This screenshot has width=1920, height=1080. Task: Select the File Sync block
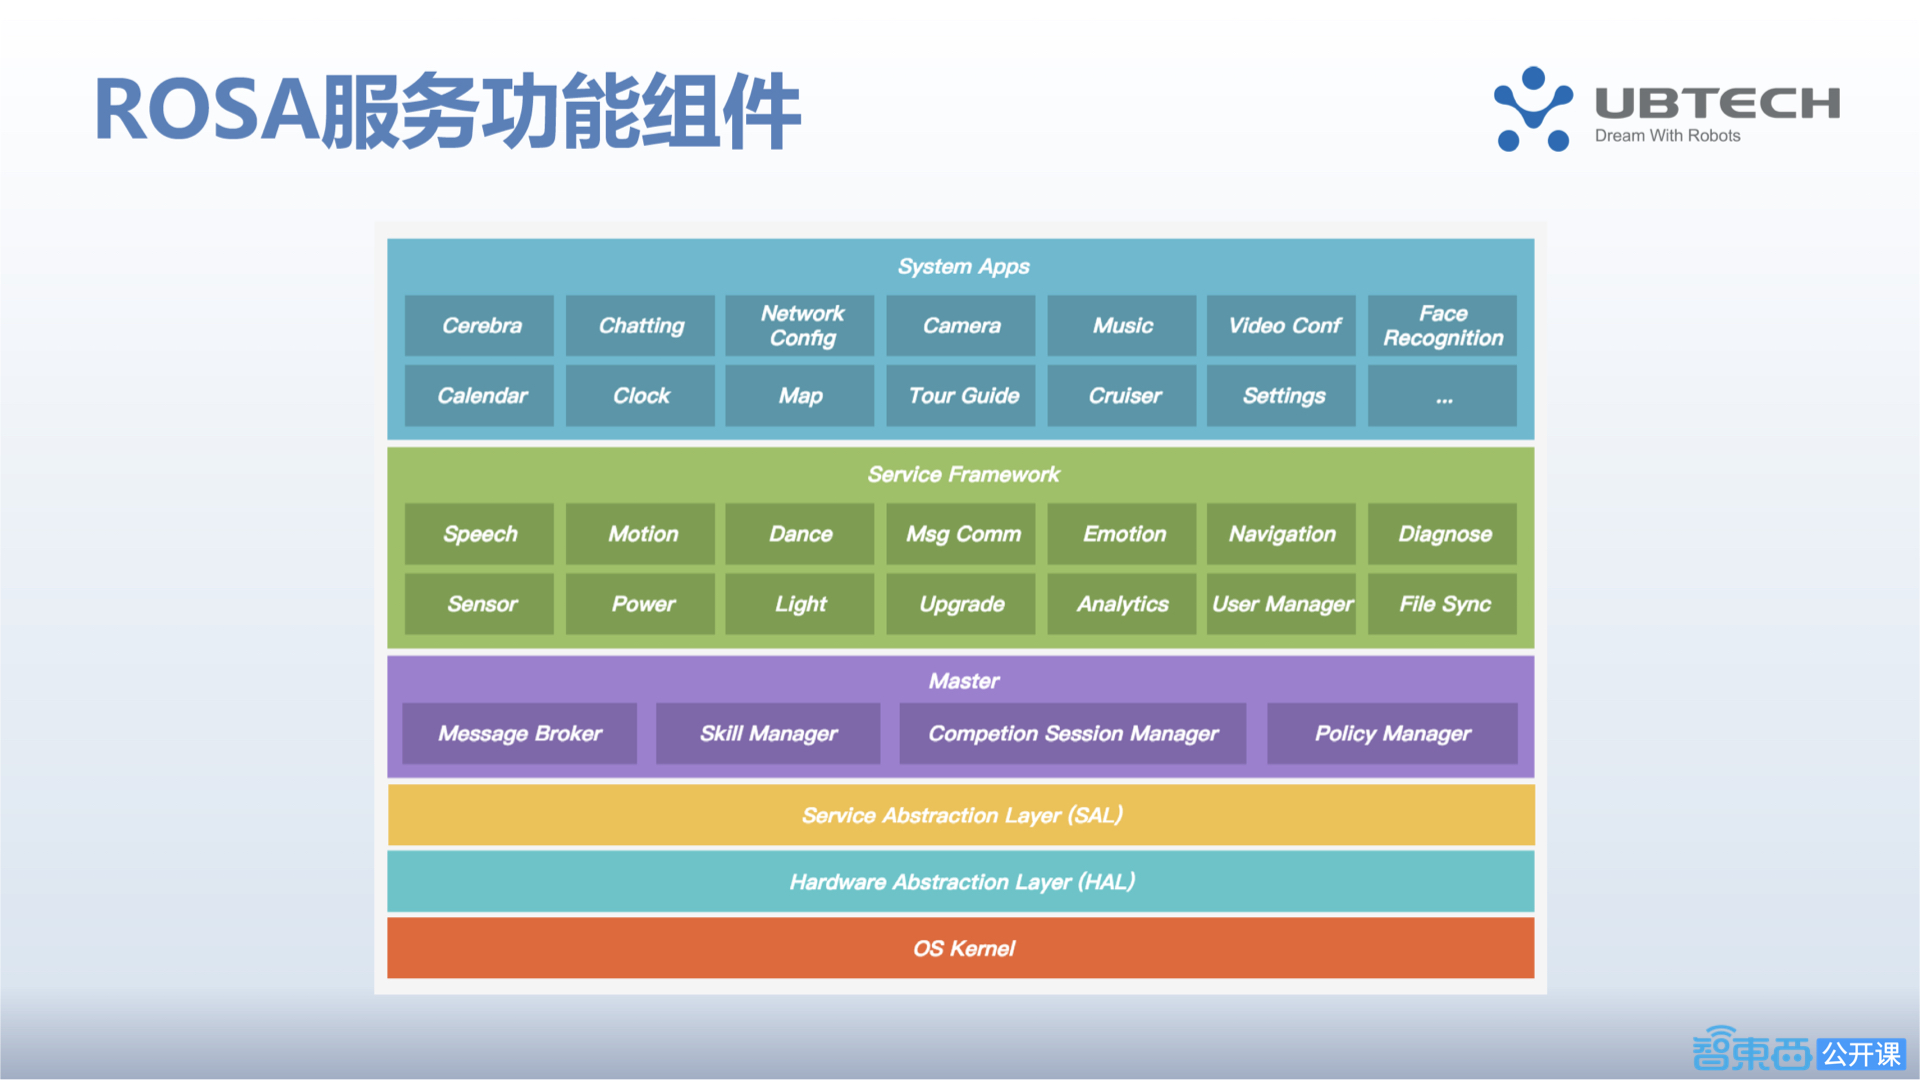click(x=1442, y=604)
